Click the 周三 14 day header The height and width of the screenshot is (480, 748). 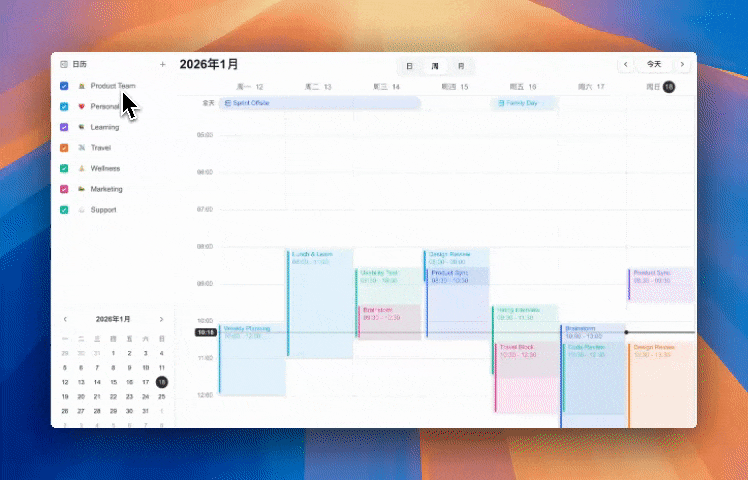[386, 87]
